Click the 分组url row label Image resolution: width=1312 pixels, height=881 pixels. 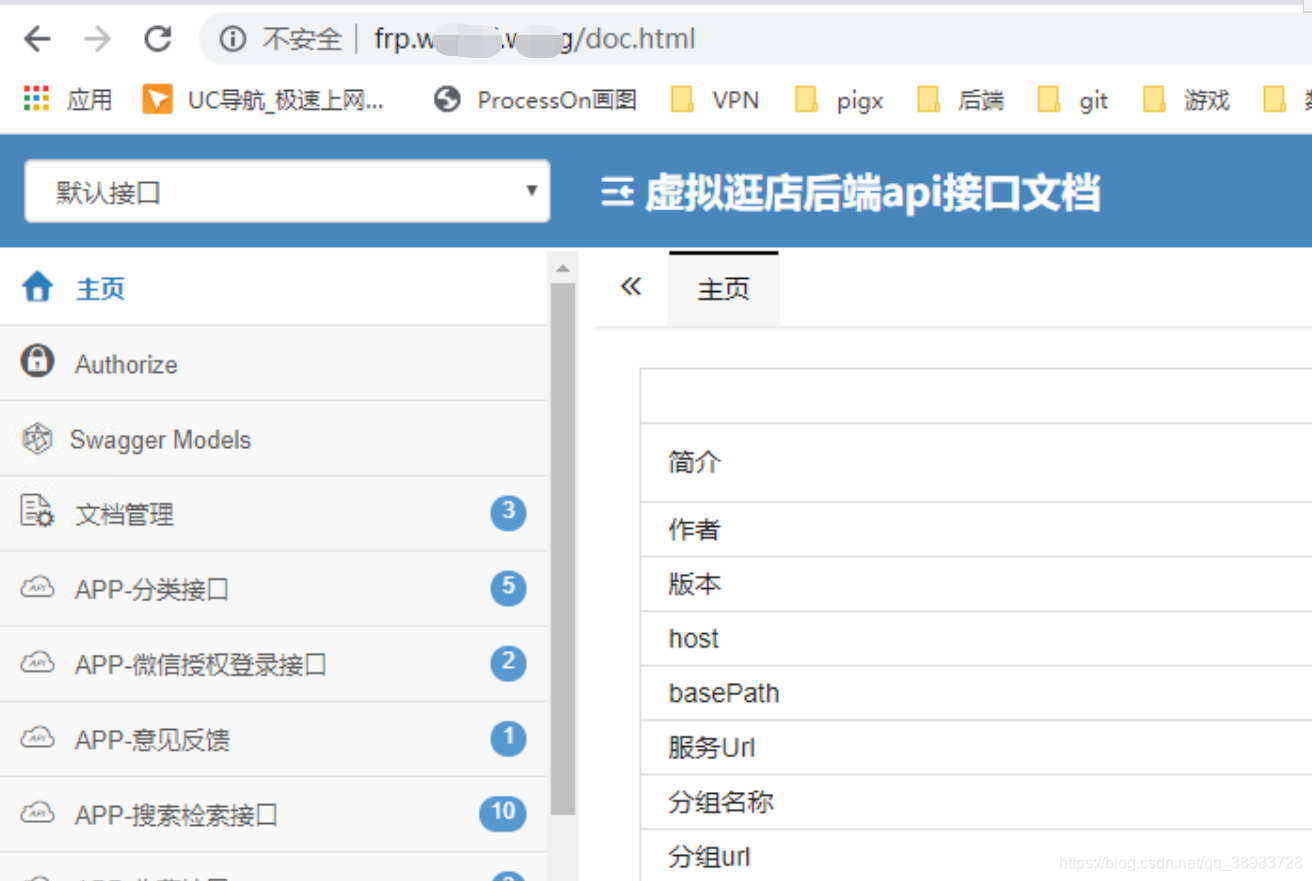709,857
